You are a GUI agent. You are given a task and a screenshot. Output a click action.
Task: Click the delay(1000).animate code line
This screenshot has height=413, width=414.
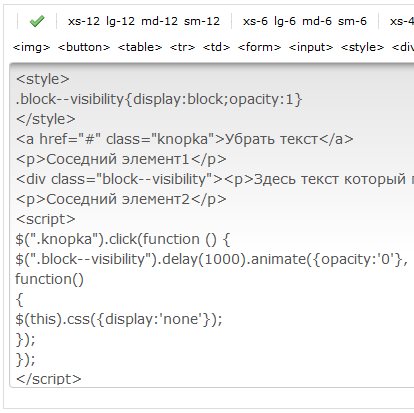(211, 259)
